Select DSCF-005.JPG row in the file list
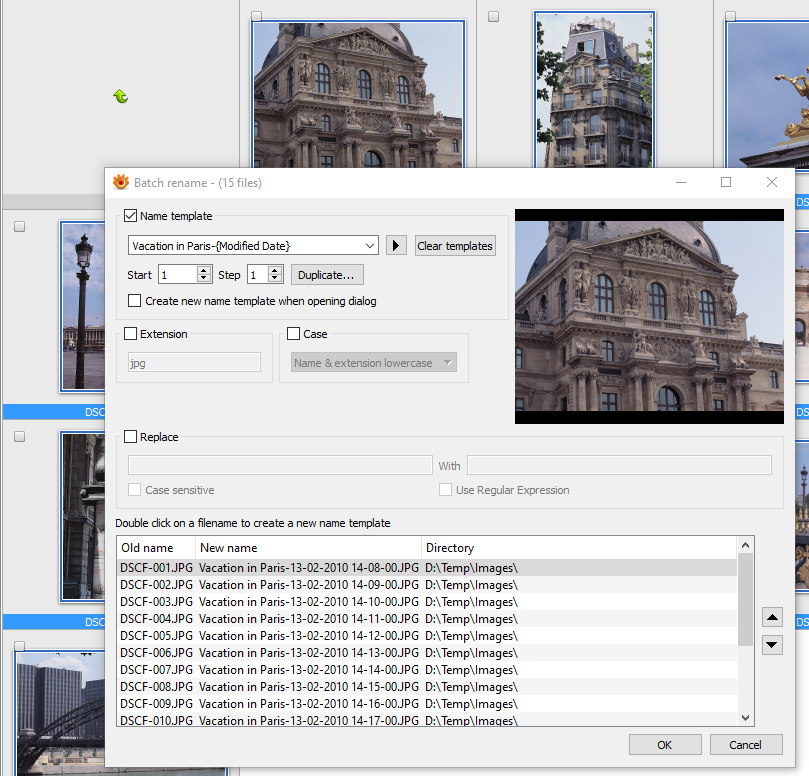The image size is (809, 776). click(x=156, y=636)
